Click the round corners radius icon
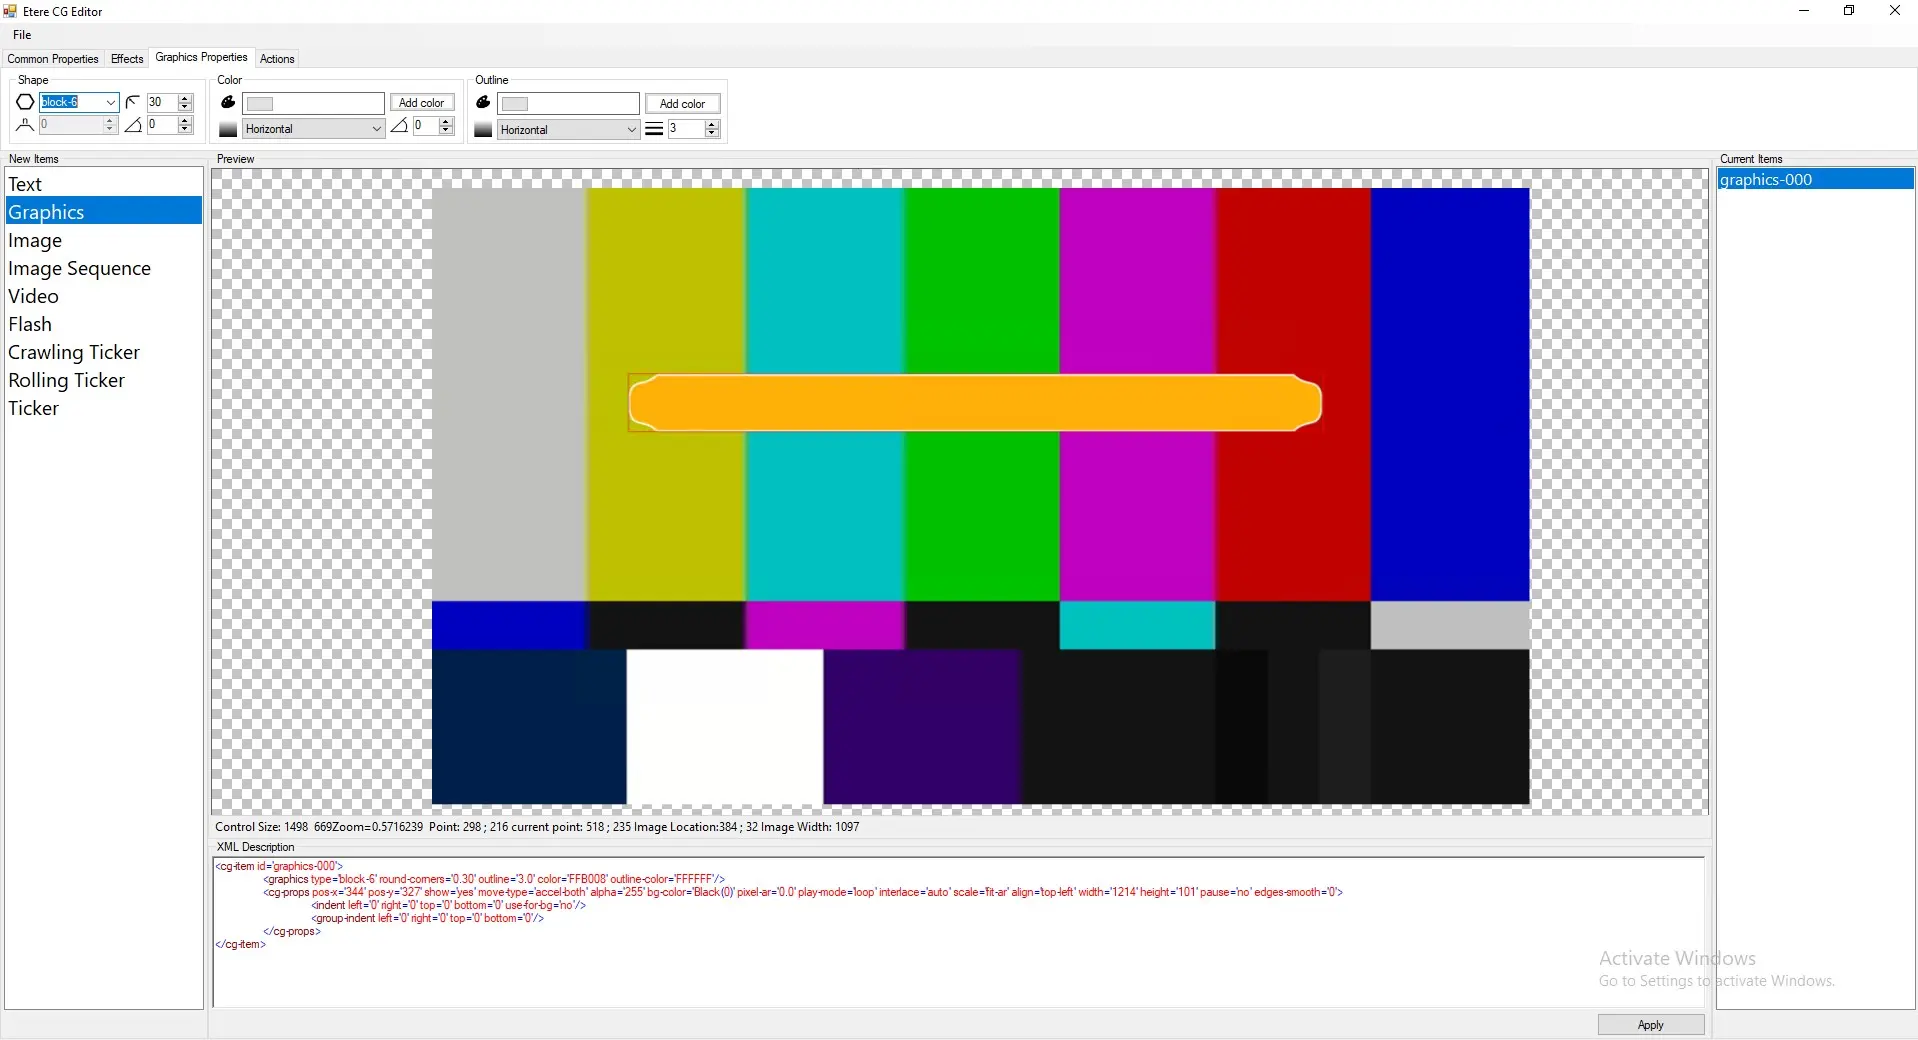Viewport: 1918px width, 1040px height. [x=133, y=102]
